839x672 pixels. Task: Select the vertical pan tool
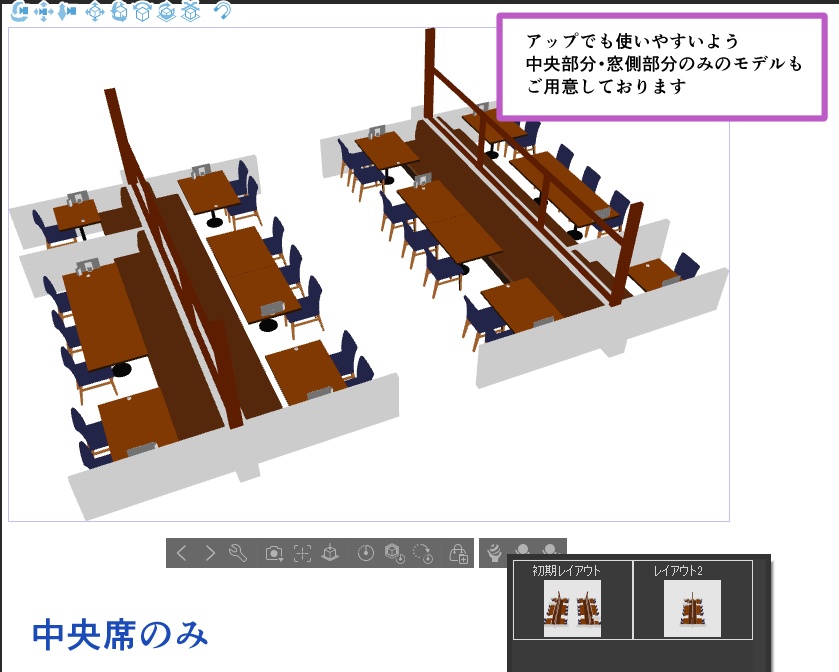click(x=68, y=12)
